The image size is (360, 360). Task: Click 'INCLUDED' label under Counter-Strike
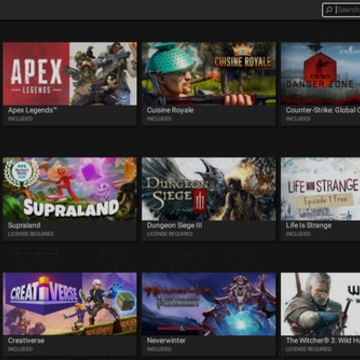[298, 119]
